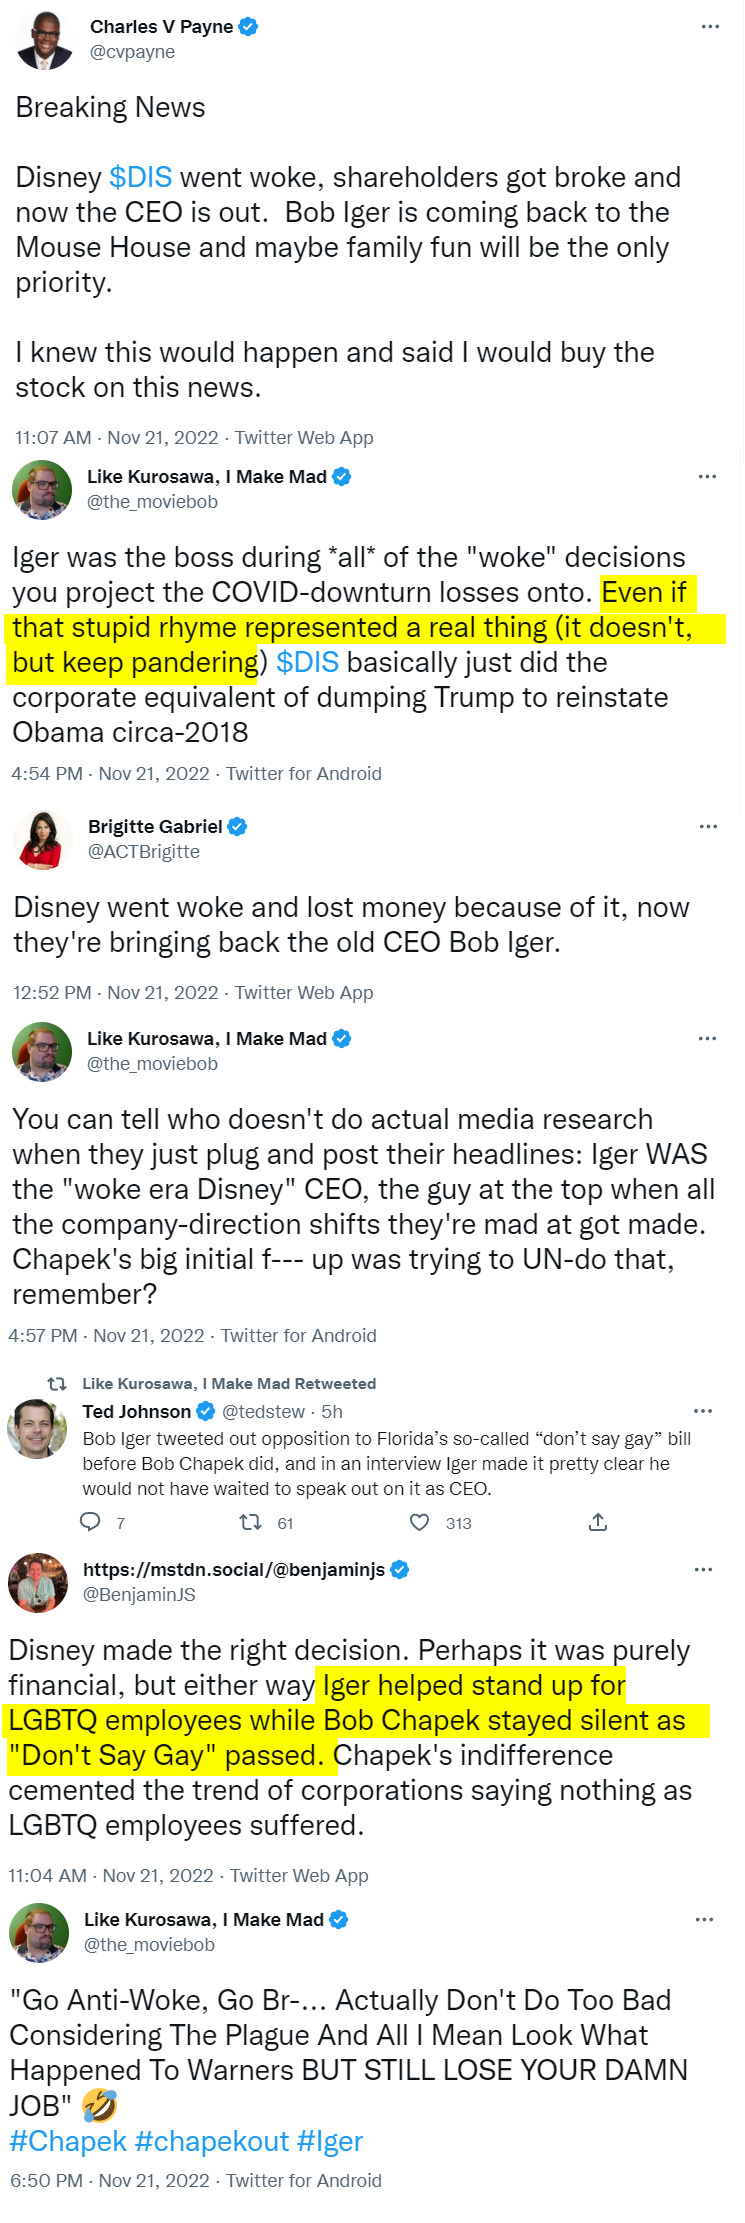This screenshot has height=2223, width=745.
Task: Click the verified badge next to BenjaminJS name
Action: (x=400, y=1569)
